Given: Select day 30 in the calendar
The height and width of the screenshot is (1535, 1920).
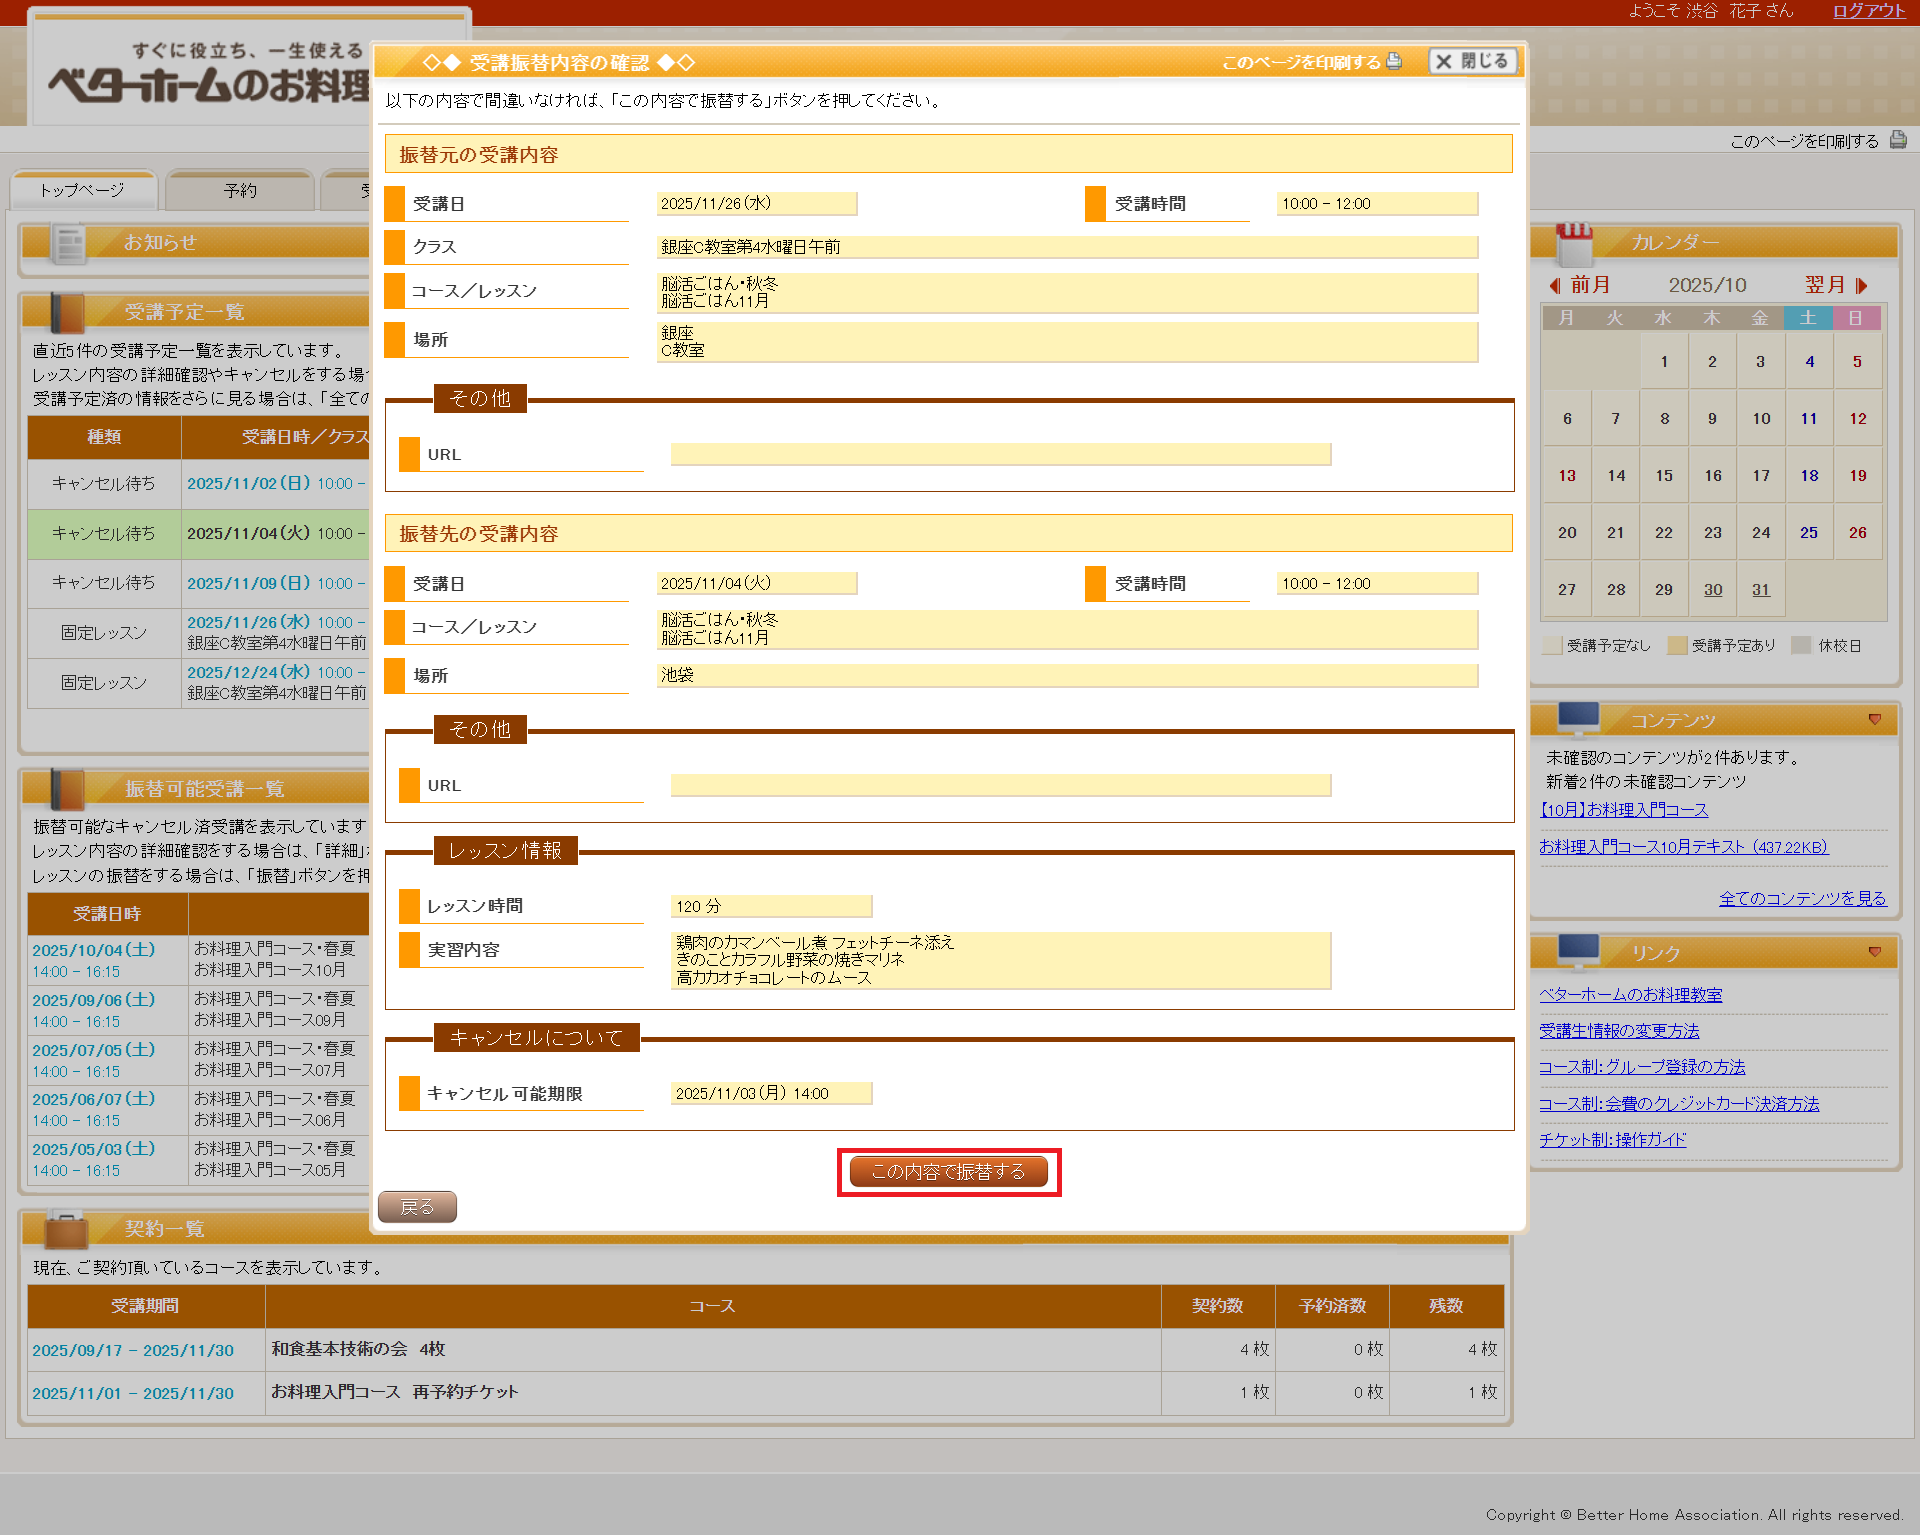Looking at the screenshot, I should click(1712, 590).
